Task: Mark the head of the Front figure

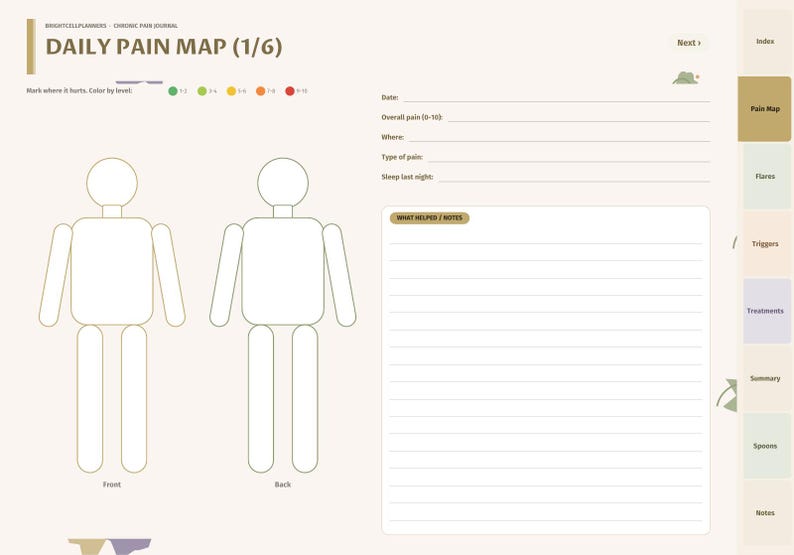Action: click(112, 182)
